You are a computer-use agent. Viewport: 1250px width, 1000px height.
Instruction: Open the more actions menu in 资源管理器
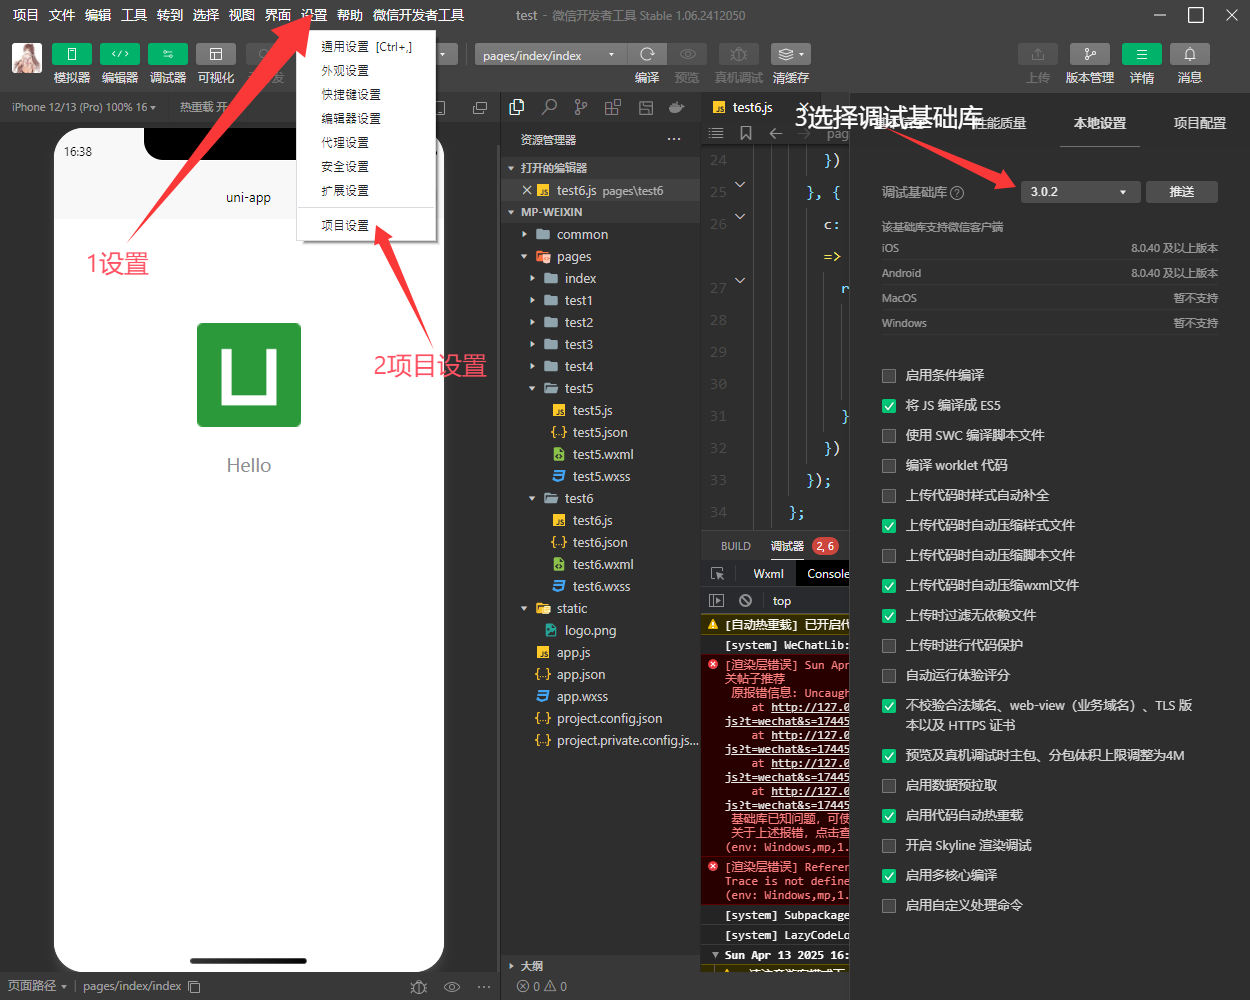tap(674, 140)
